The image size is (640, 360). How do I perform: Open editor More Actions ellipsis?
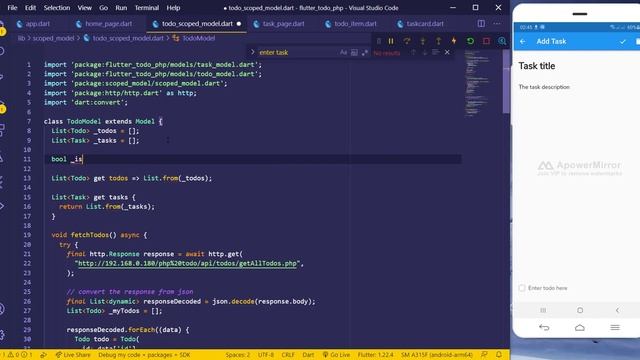pyautogui.click(x=497, y=24)
